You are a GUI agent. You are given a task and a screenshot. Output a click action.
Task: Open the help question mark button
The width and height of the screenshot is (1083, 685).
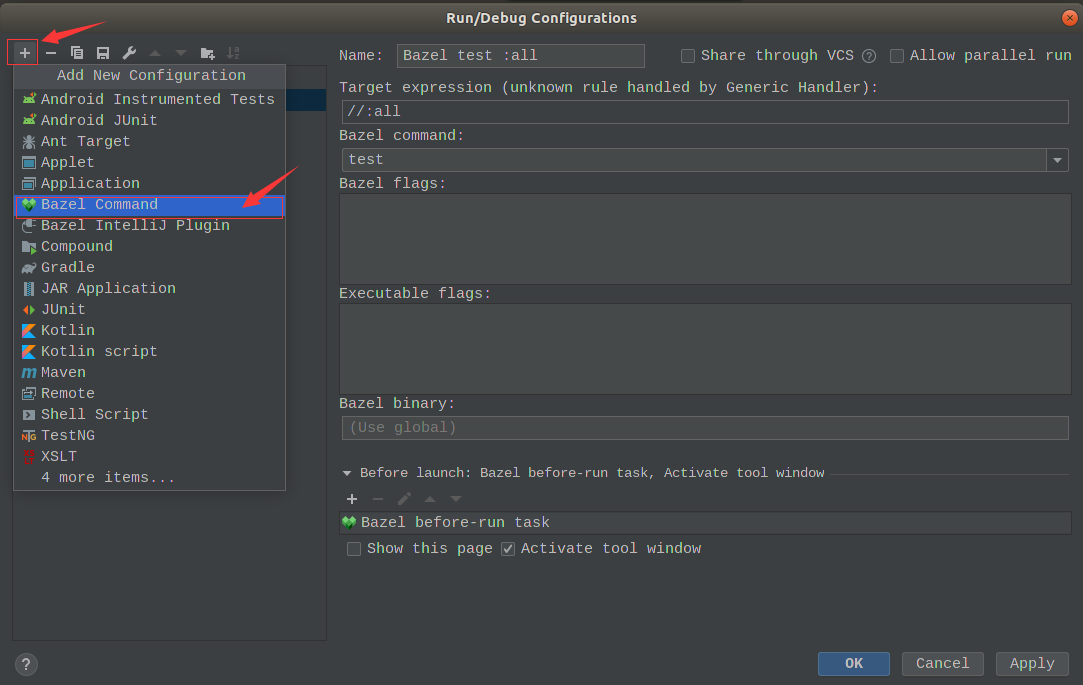coord(27,664)
